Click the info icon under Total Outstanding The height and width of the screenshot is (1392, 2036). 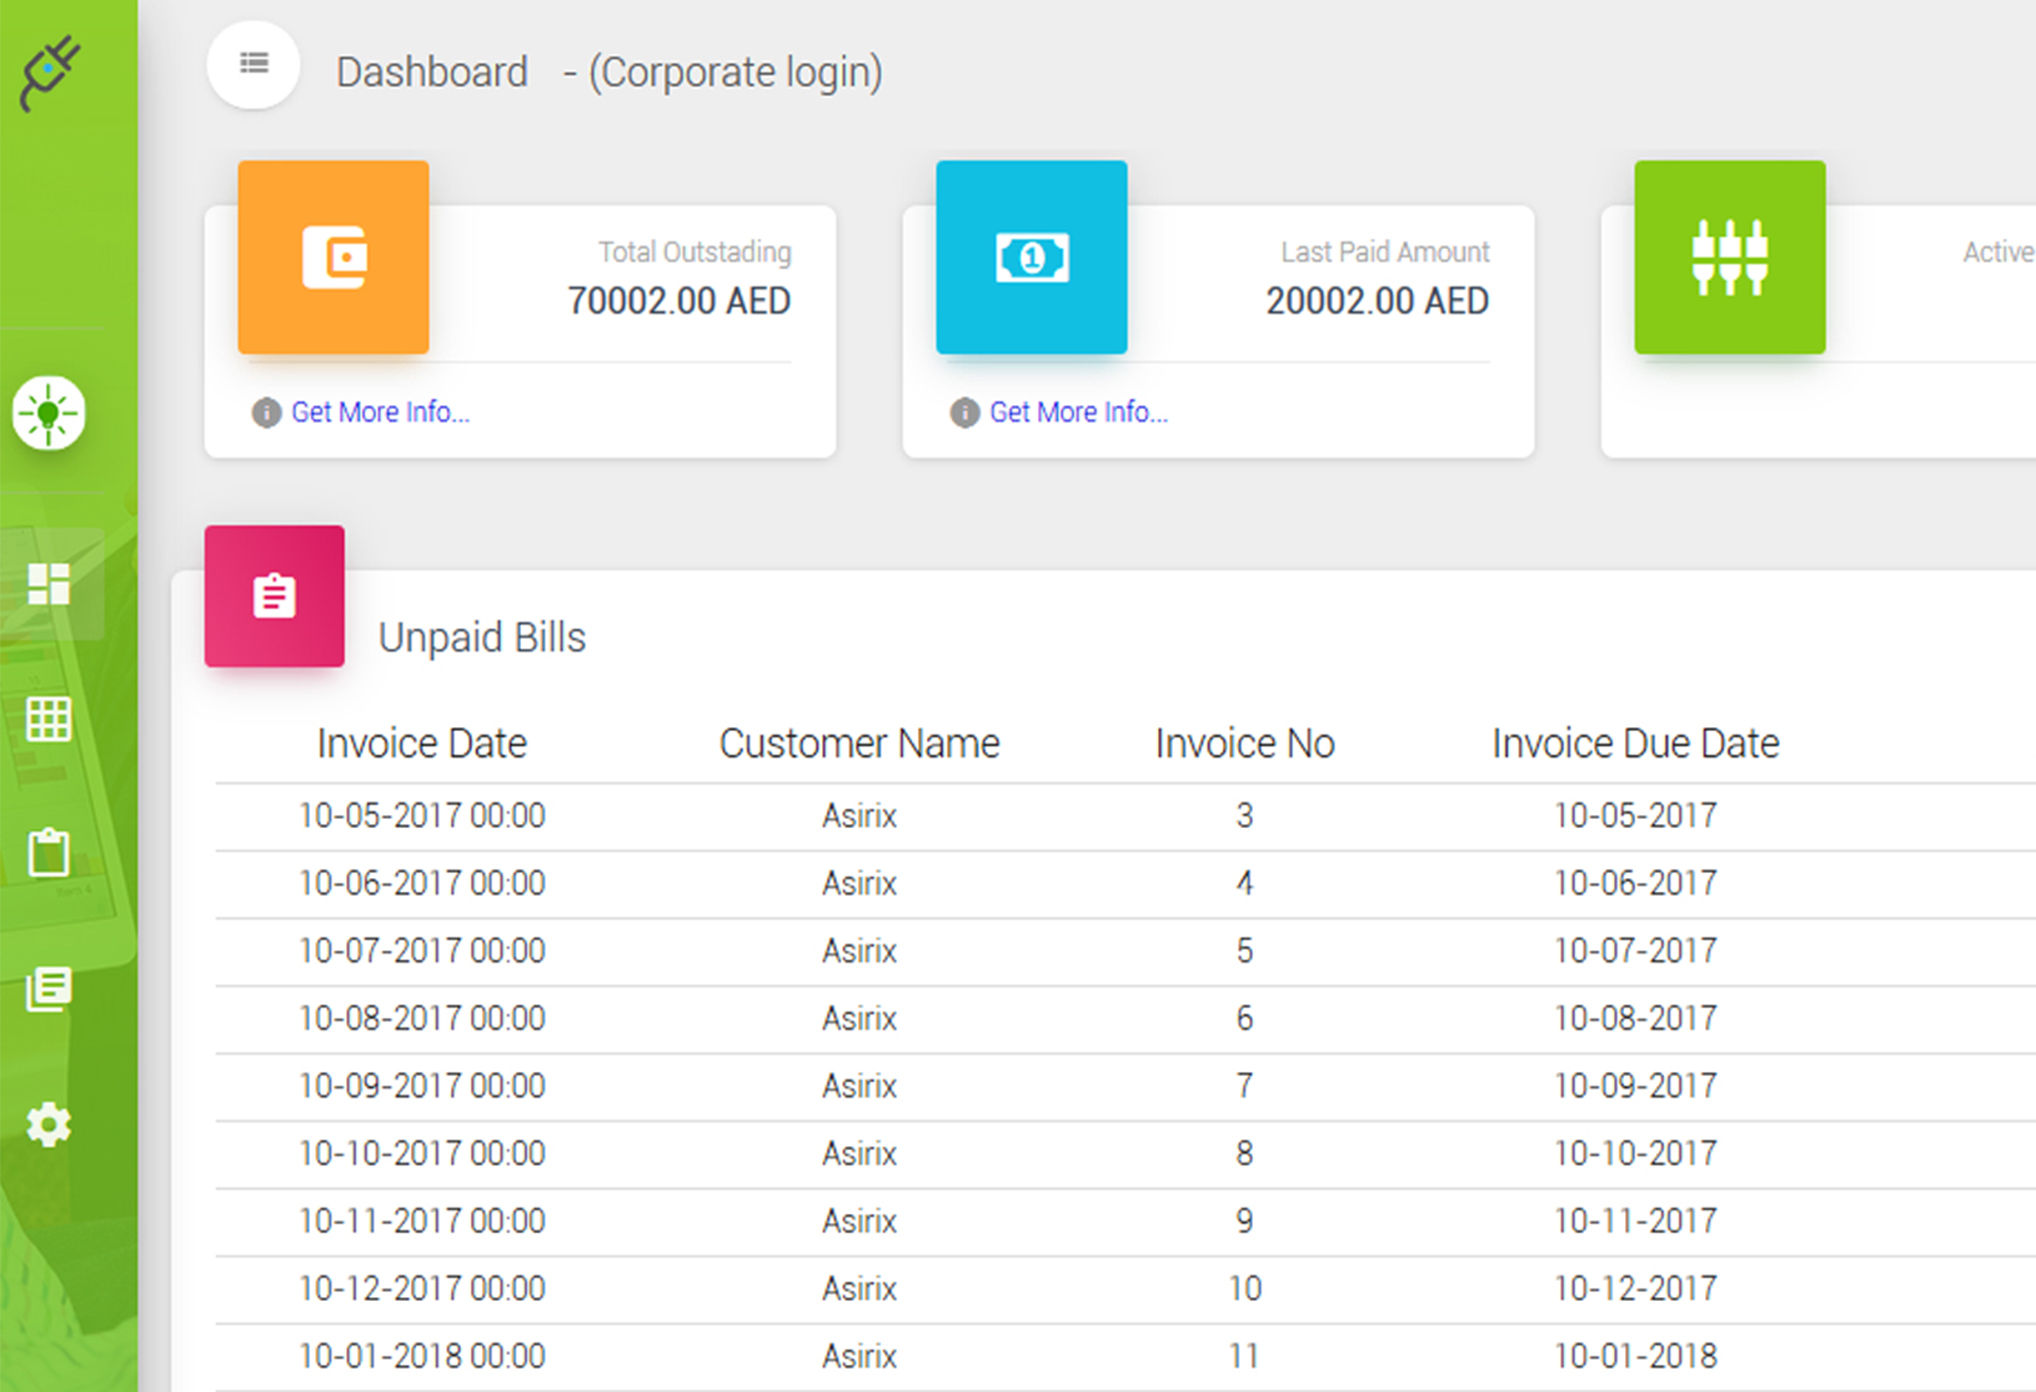tap(266, 412)
